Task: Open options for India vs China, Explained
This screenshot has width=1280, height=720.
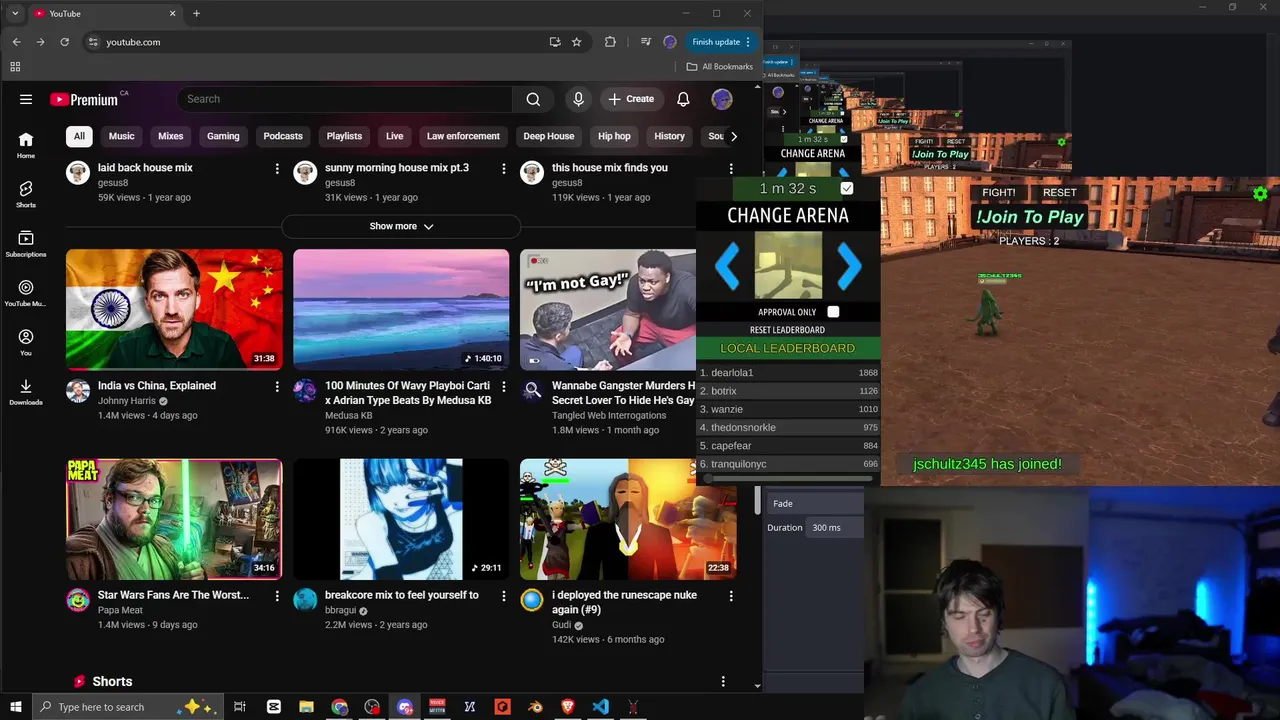Action: point(277,386)
